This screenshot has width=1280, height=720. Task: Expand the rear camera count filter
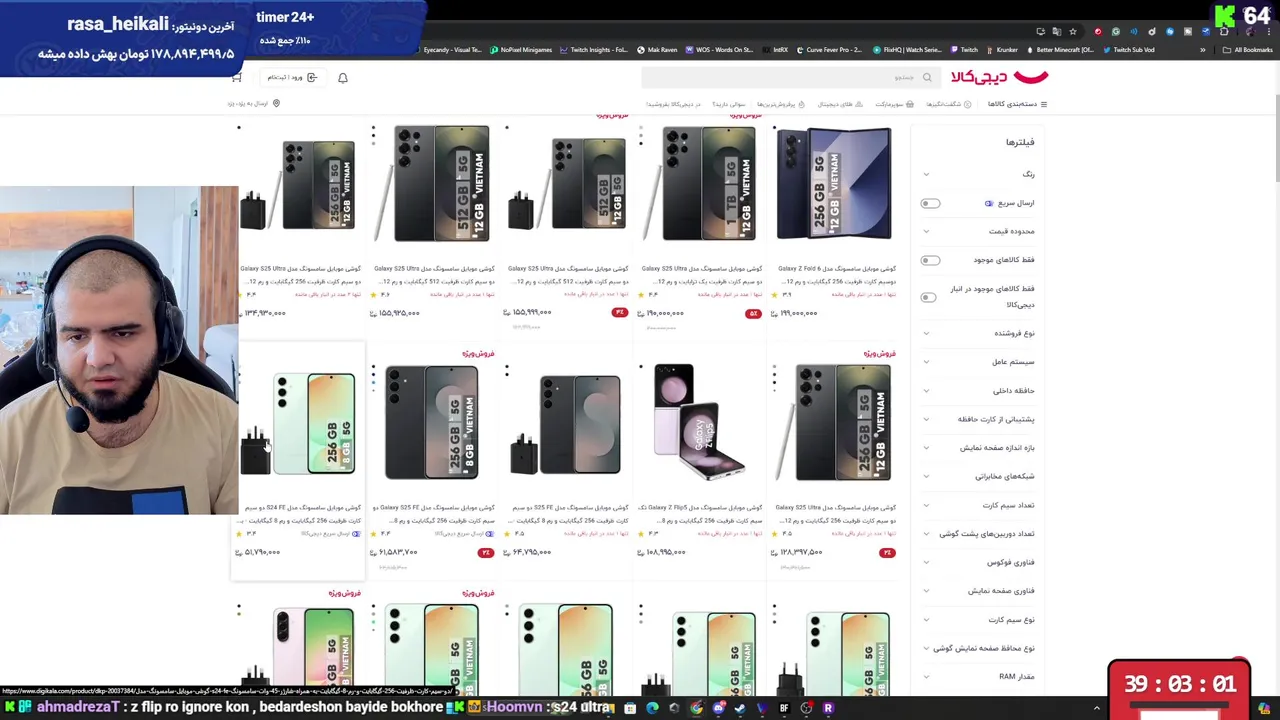(x=980, y=534)
